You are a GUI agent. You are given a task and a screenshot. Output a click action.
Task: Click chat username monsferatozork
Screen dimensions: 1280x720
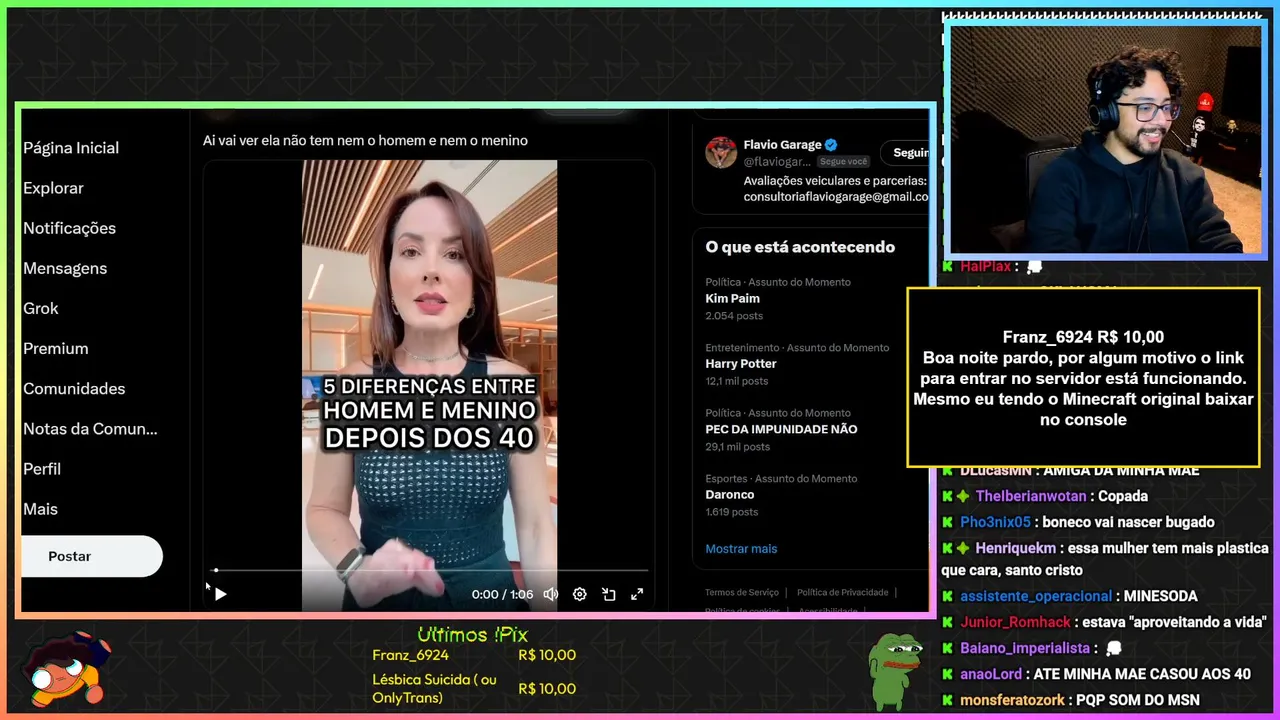click(1012, 700)
